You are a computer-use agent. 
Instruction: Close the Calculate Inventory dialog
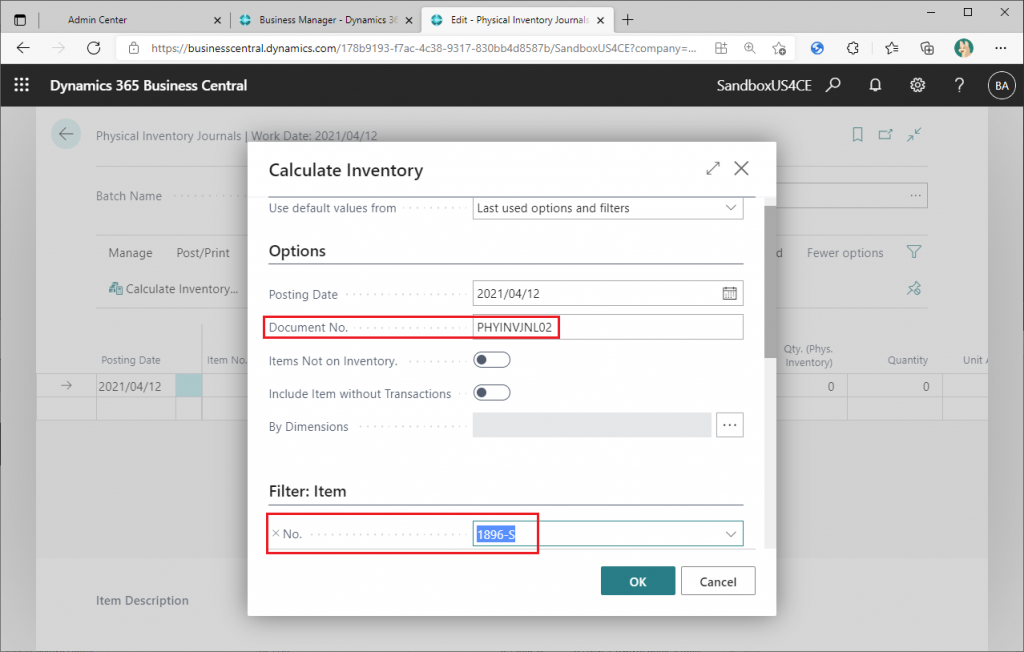click(x=741, y=169)
